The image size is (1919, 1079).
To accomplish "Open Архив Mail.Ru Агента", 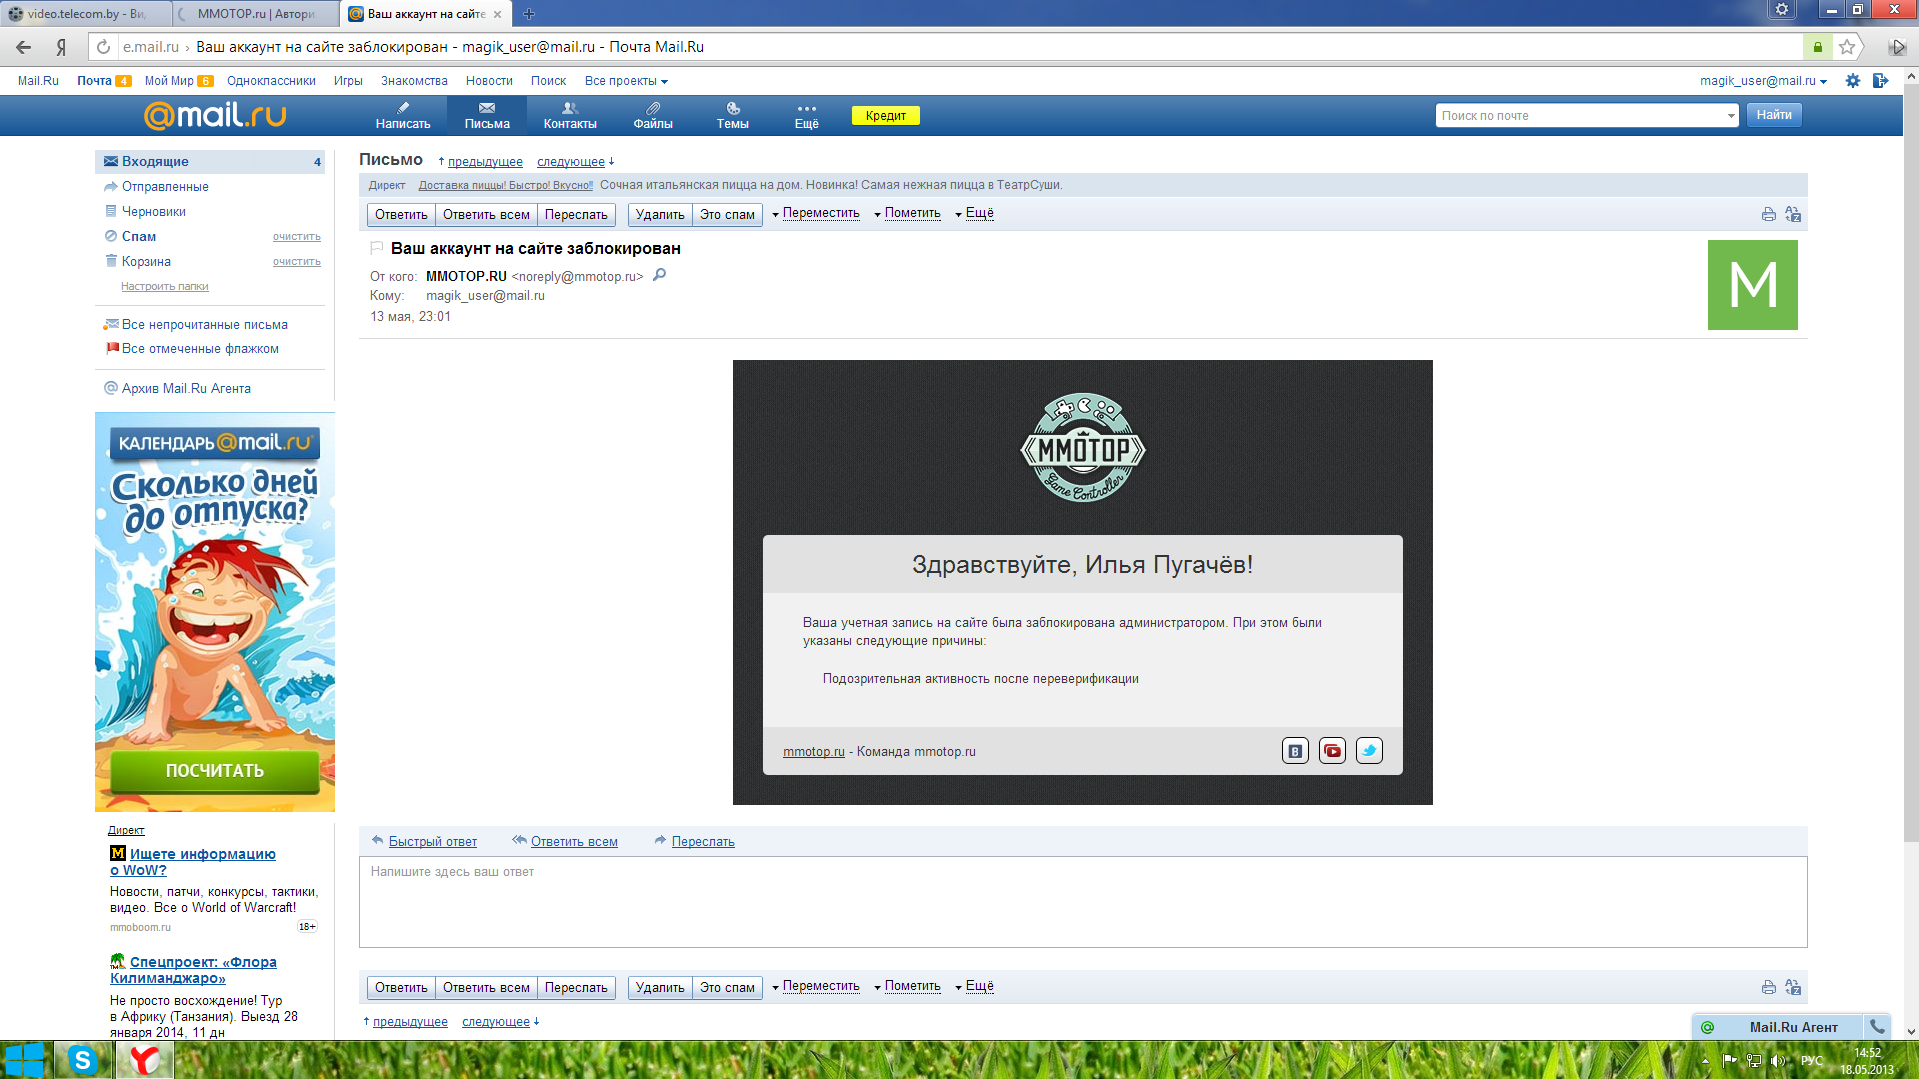I will coord(186,388).
